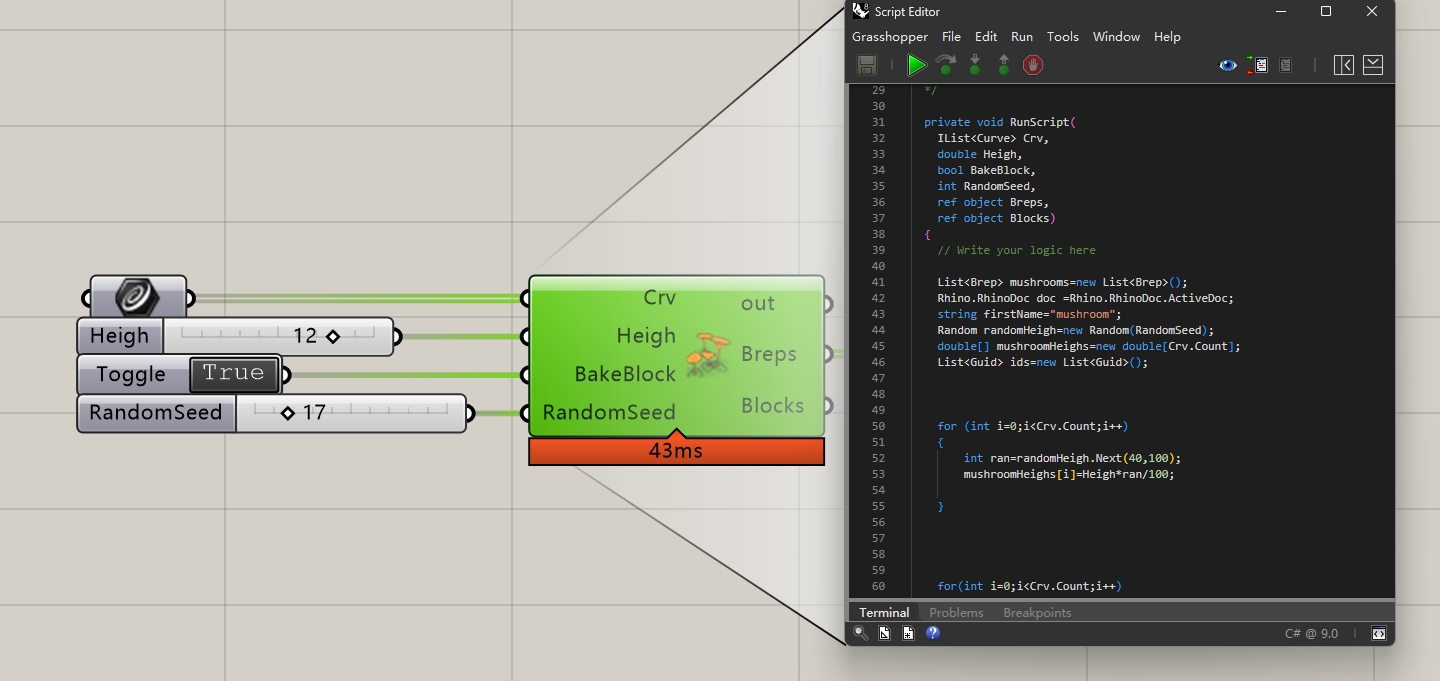Click the '// Write your logic here' comment
This screenshot has height=681, width=1440.
pyautogui.click(x=1016, y=250)
